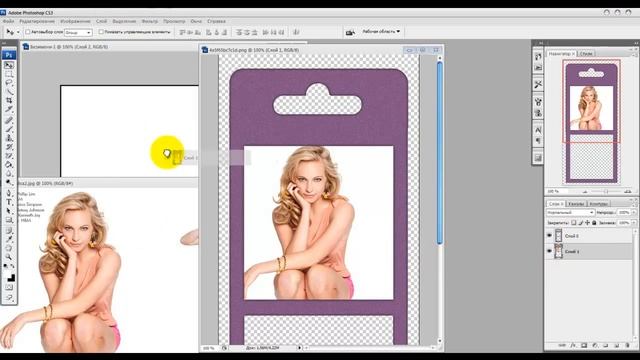This screenshot has width=640, height=360.
Task: Switch to the Контуры tab
Action: [x=599, y=203]
